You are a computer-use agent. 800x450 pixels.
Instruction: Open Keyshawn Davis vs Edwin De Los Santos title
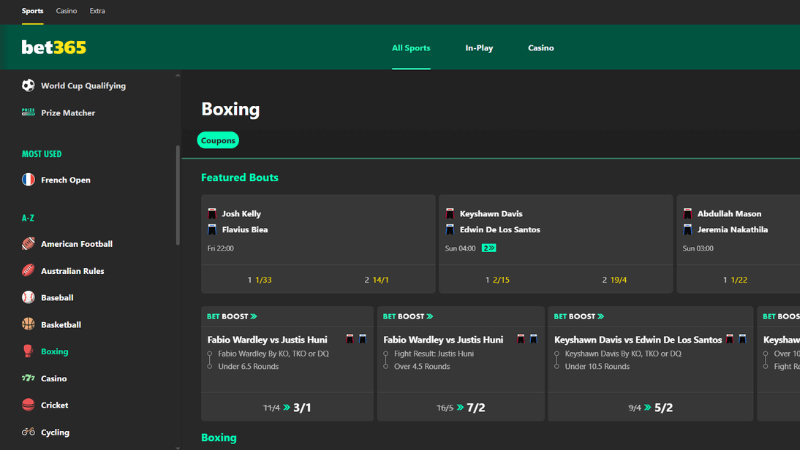pyautogui.click(x=638, y=339)
